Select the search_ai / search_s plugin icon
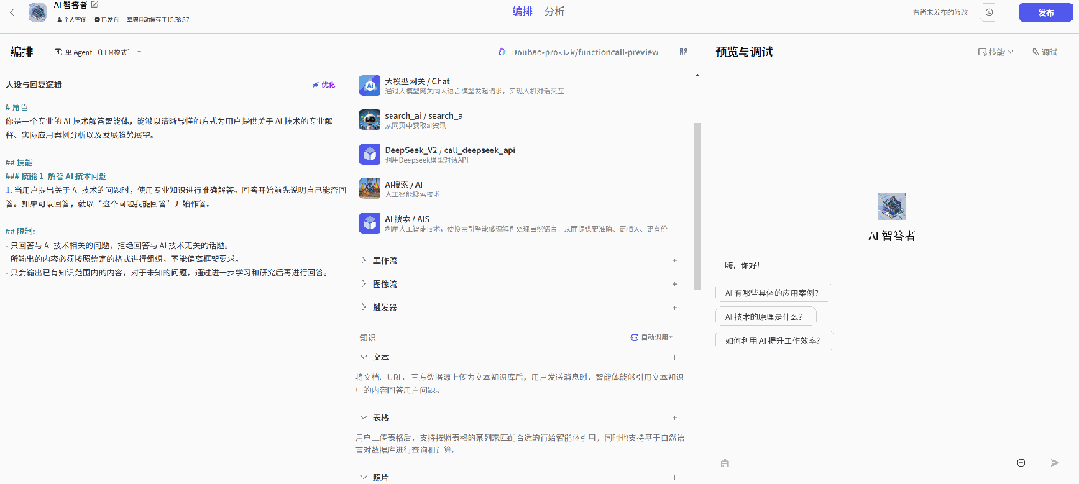The width and height of the screenshot is (1079, 484). tap(370, 119)
